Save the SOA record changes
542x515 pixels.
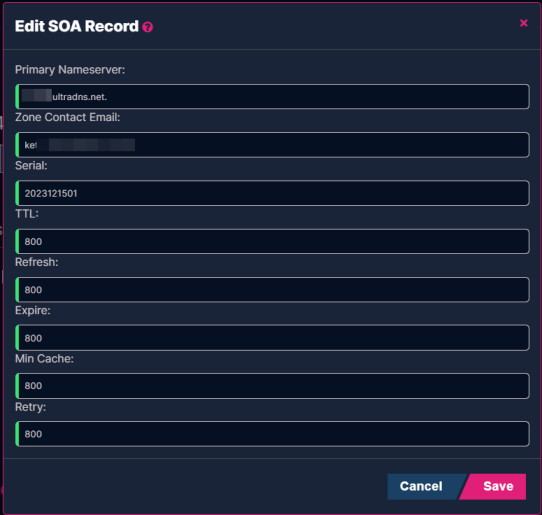click(x=494, y=486)
